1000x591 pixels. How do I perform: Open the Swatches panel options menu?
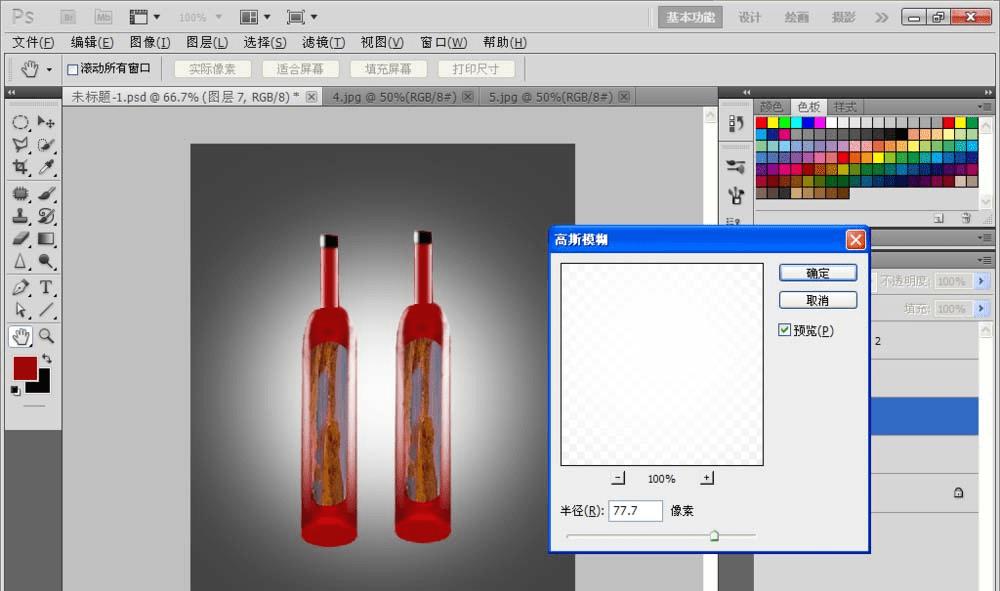pyautogui.click(x=984, y=106)
